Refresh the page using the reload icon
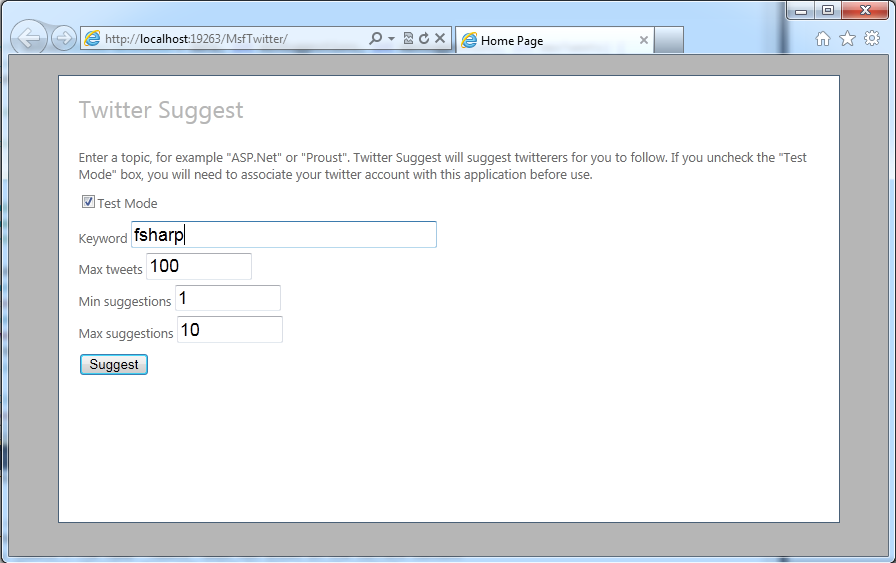The width and height of the screenshot is (896, 563). [423, 39]
